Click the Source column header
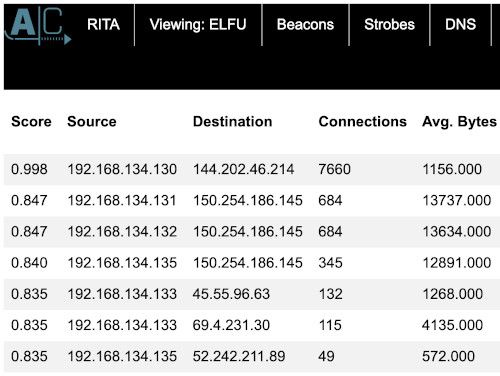 [92, 121]
